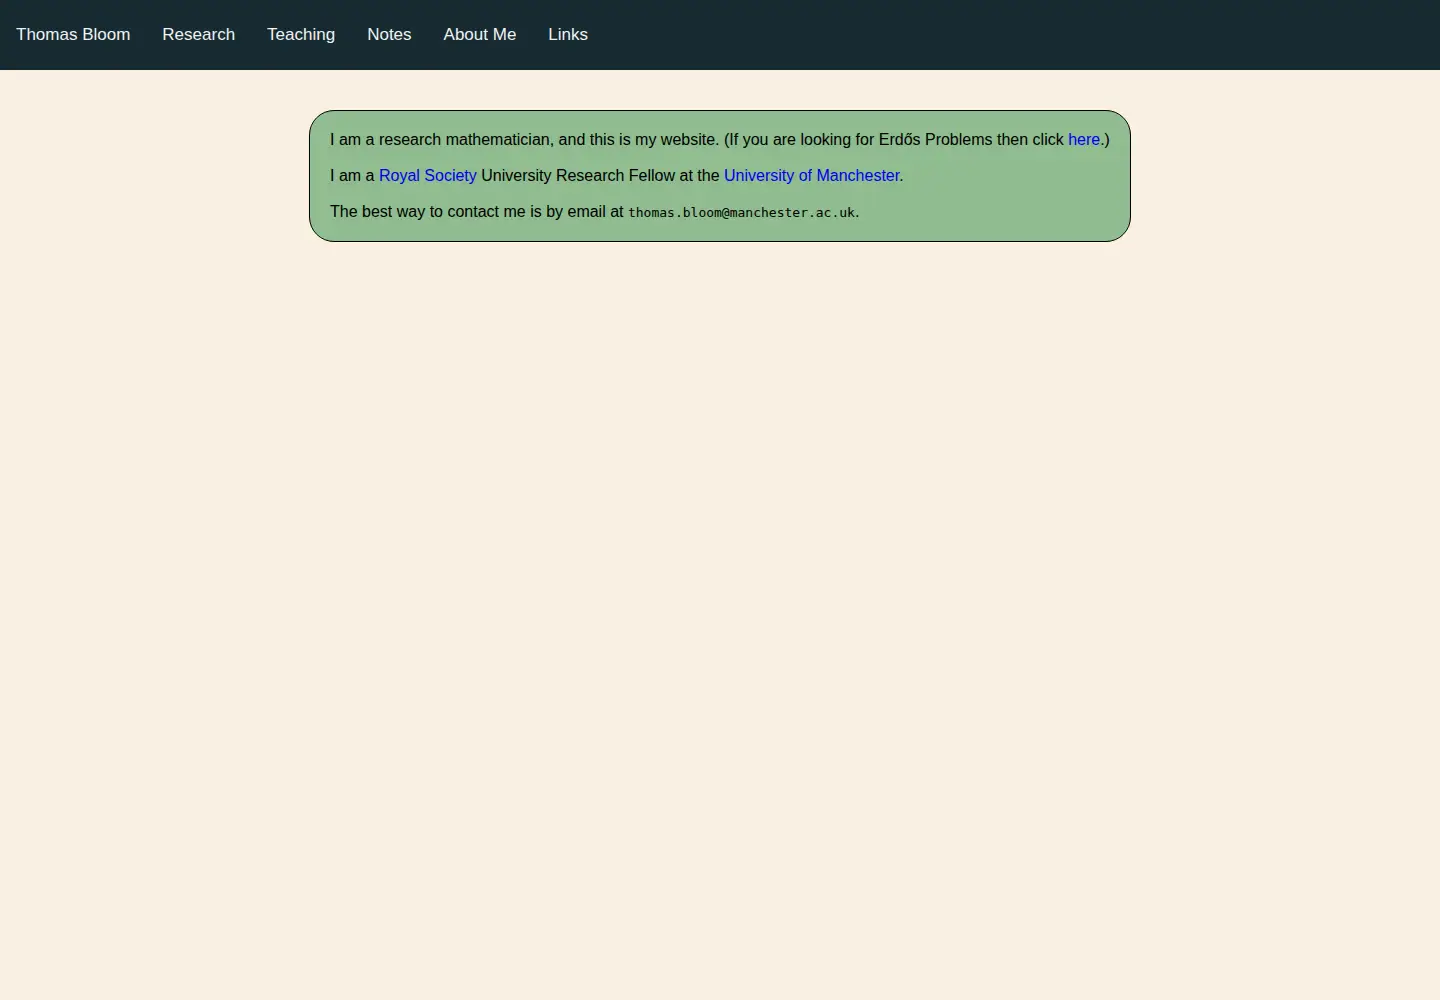The height and width of the screenshot is (1000, 1440).
Task: Open the University of Manchester link
Action: [812, 176]
